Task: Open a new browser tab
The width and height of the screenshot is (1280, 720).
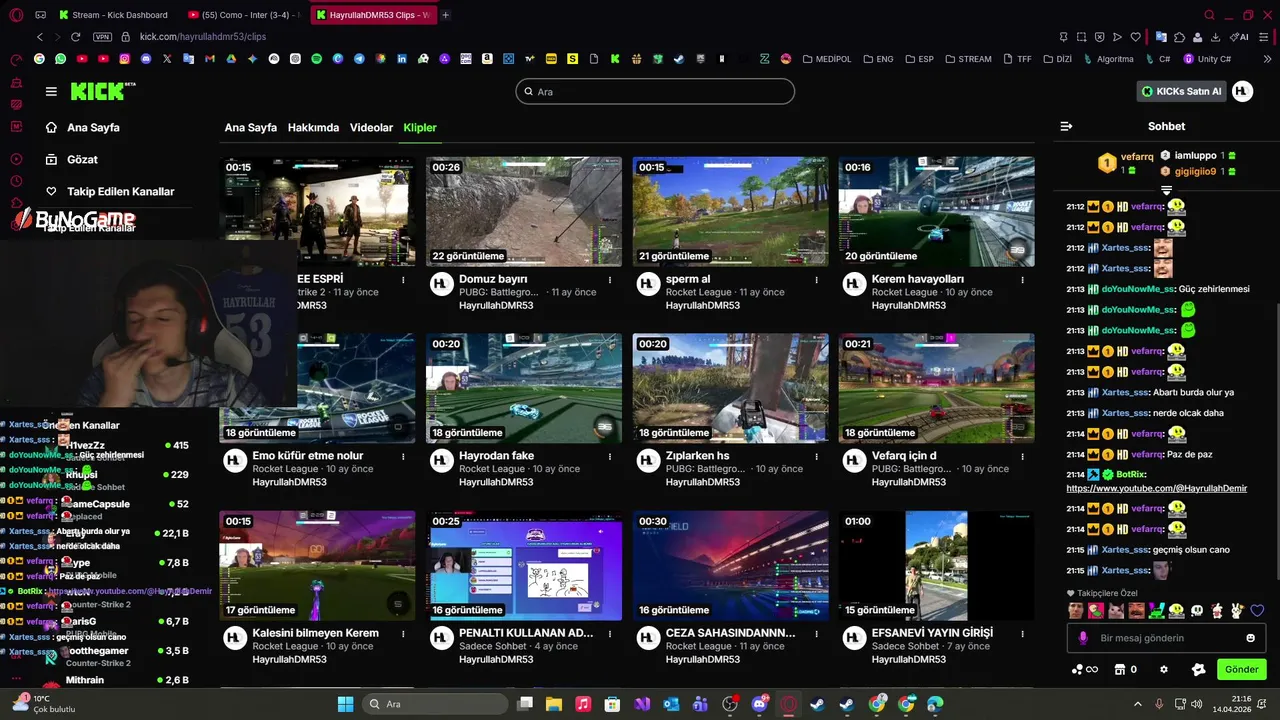Action: pyautogui.click(x=445, y=15)
